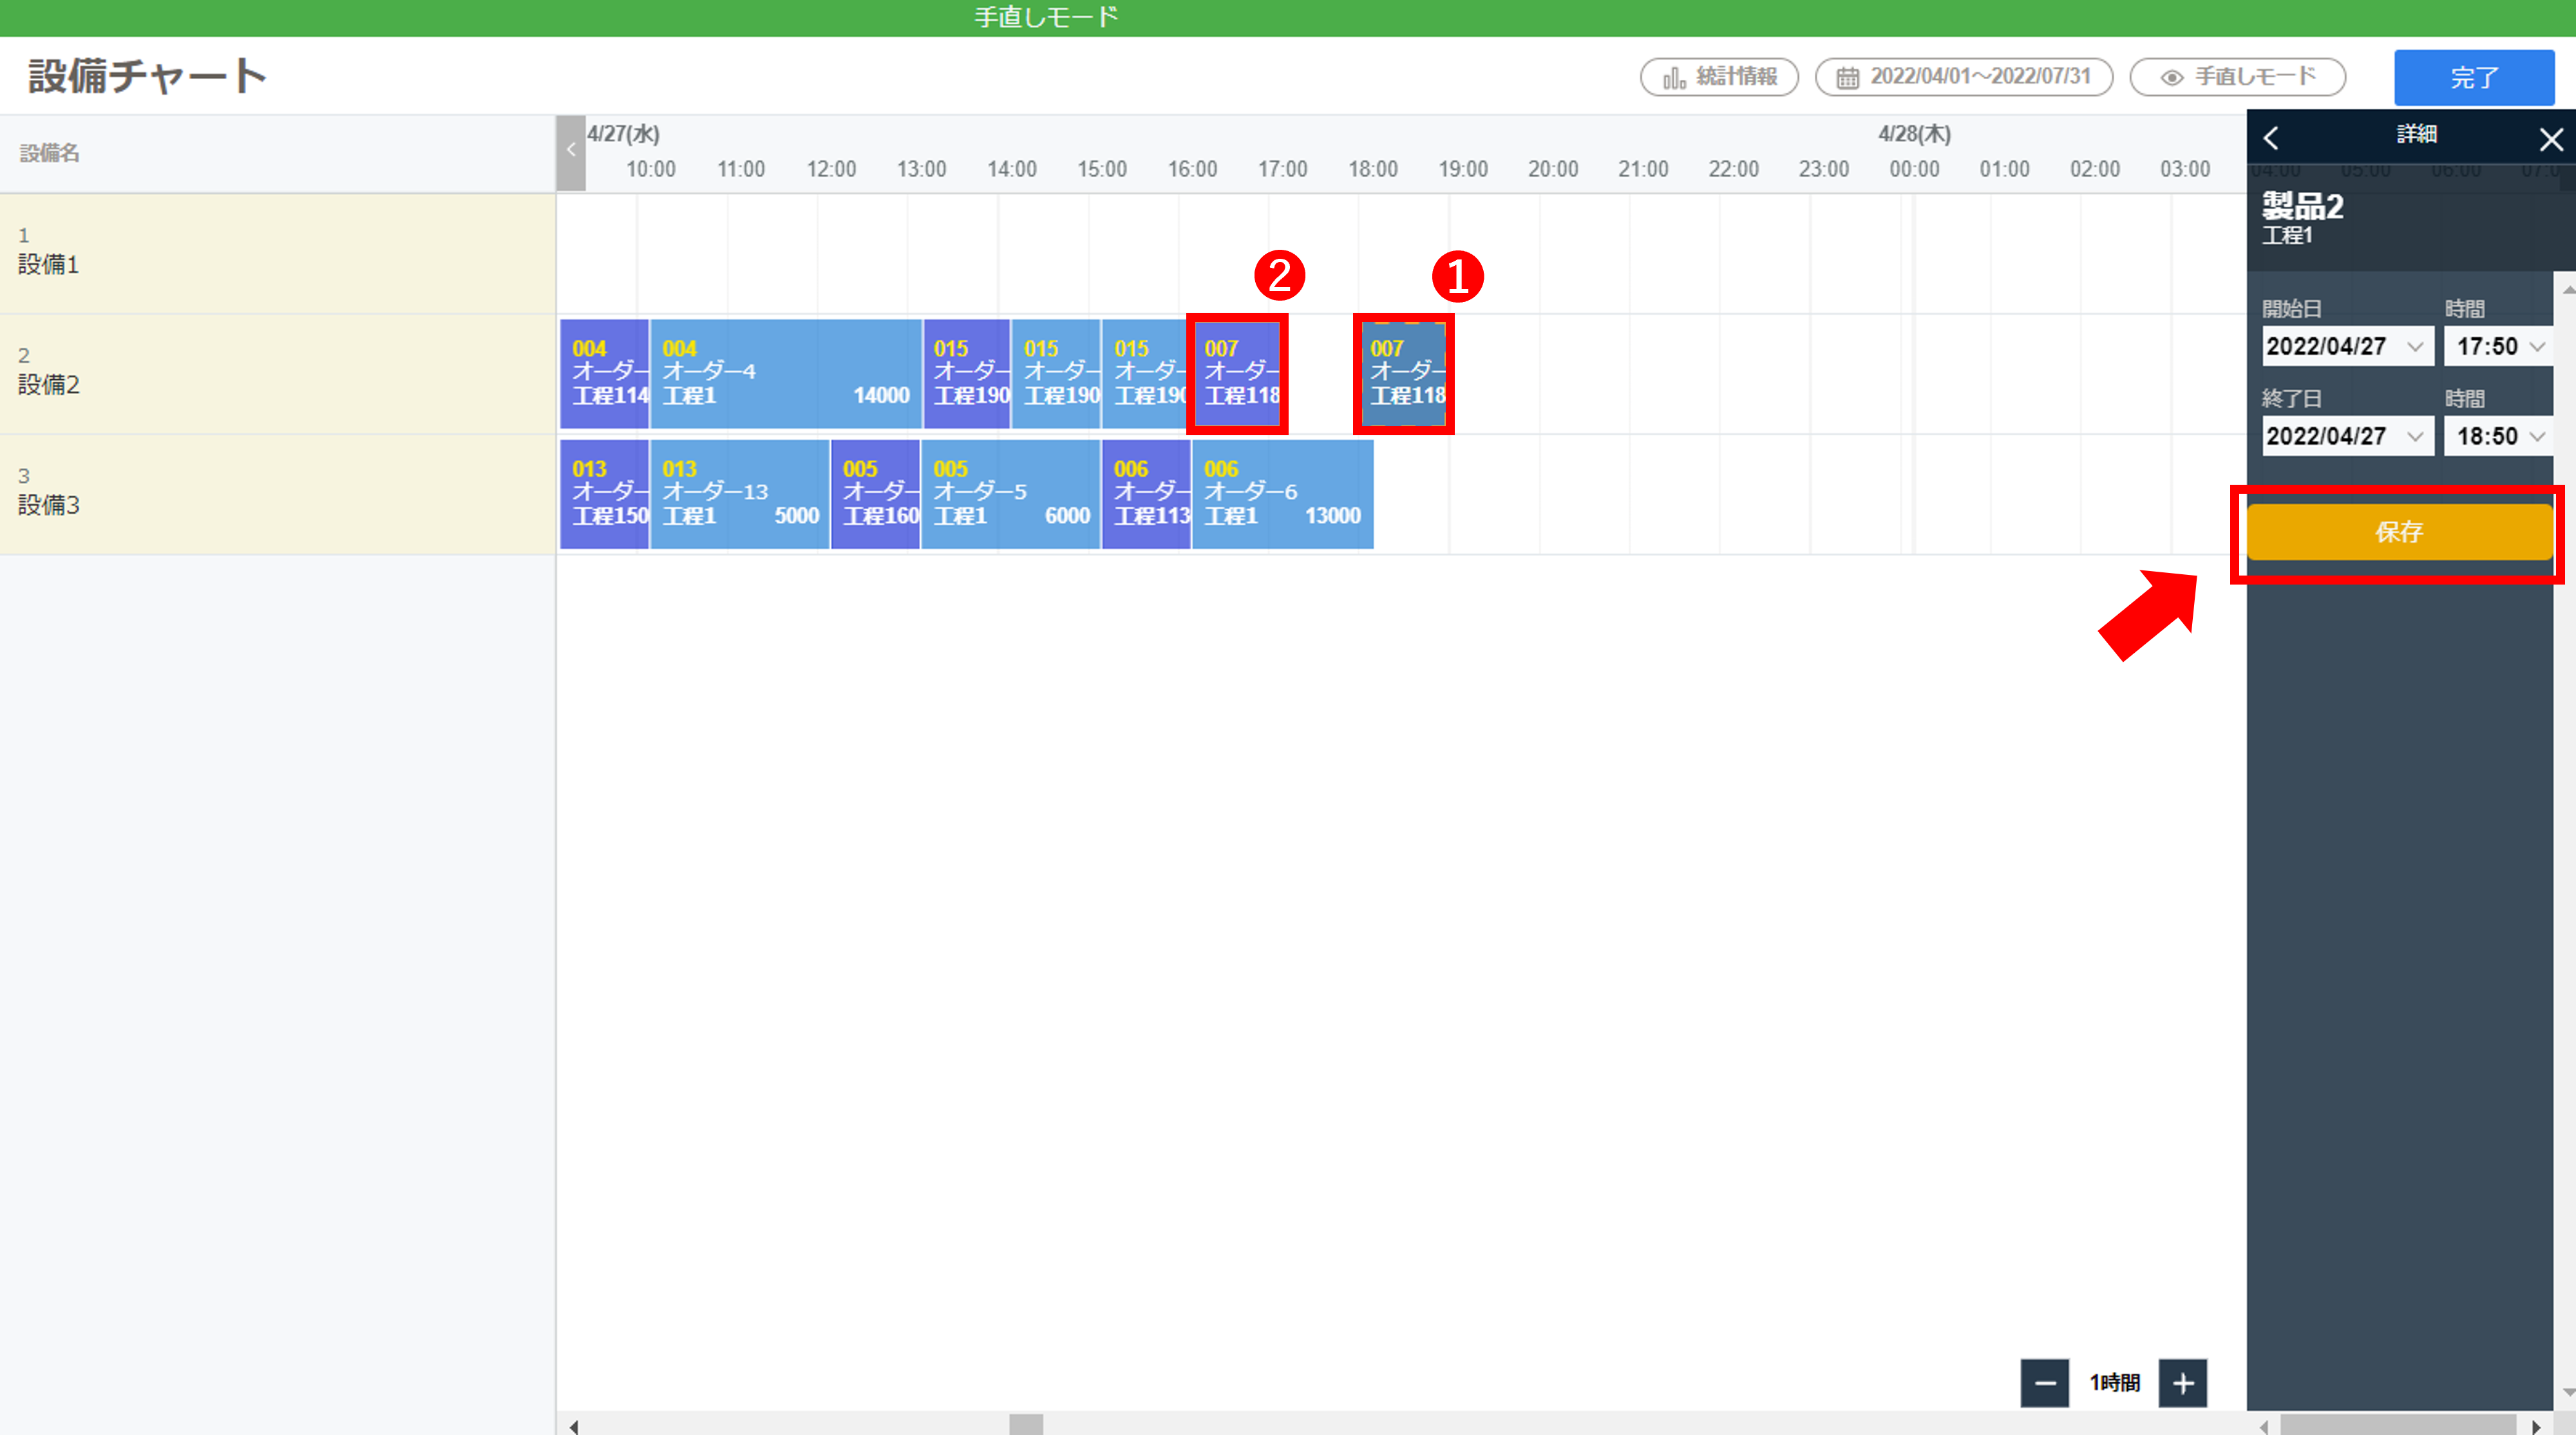Toggle the 手直しモード view button
Image resolution: width=2576 pixels, height=1435 pixels.
(2237, 77)
